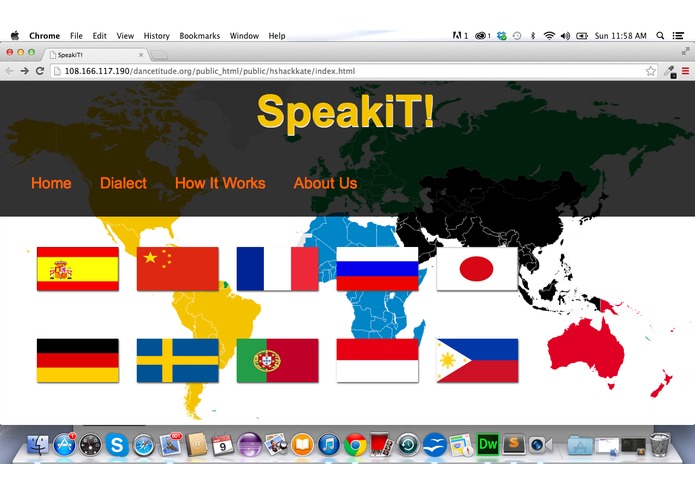695x494 pixels.
Task: Choose the Russian flag
Action: click(x=377, y=269)
